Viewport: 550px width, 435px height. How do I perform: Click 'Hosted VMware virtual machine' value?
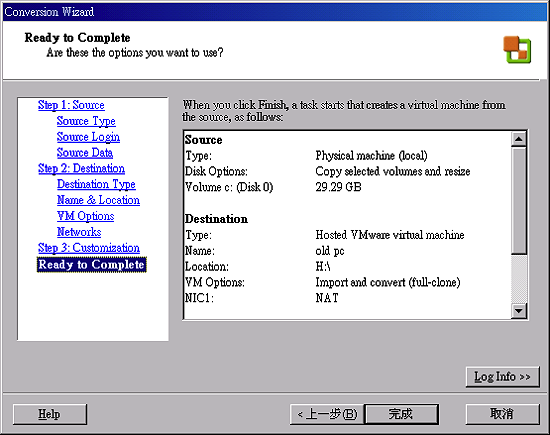point(390,235)
